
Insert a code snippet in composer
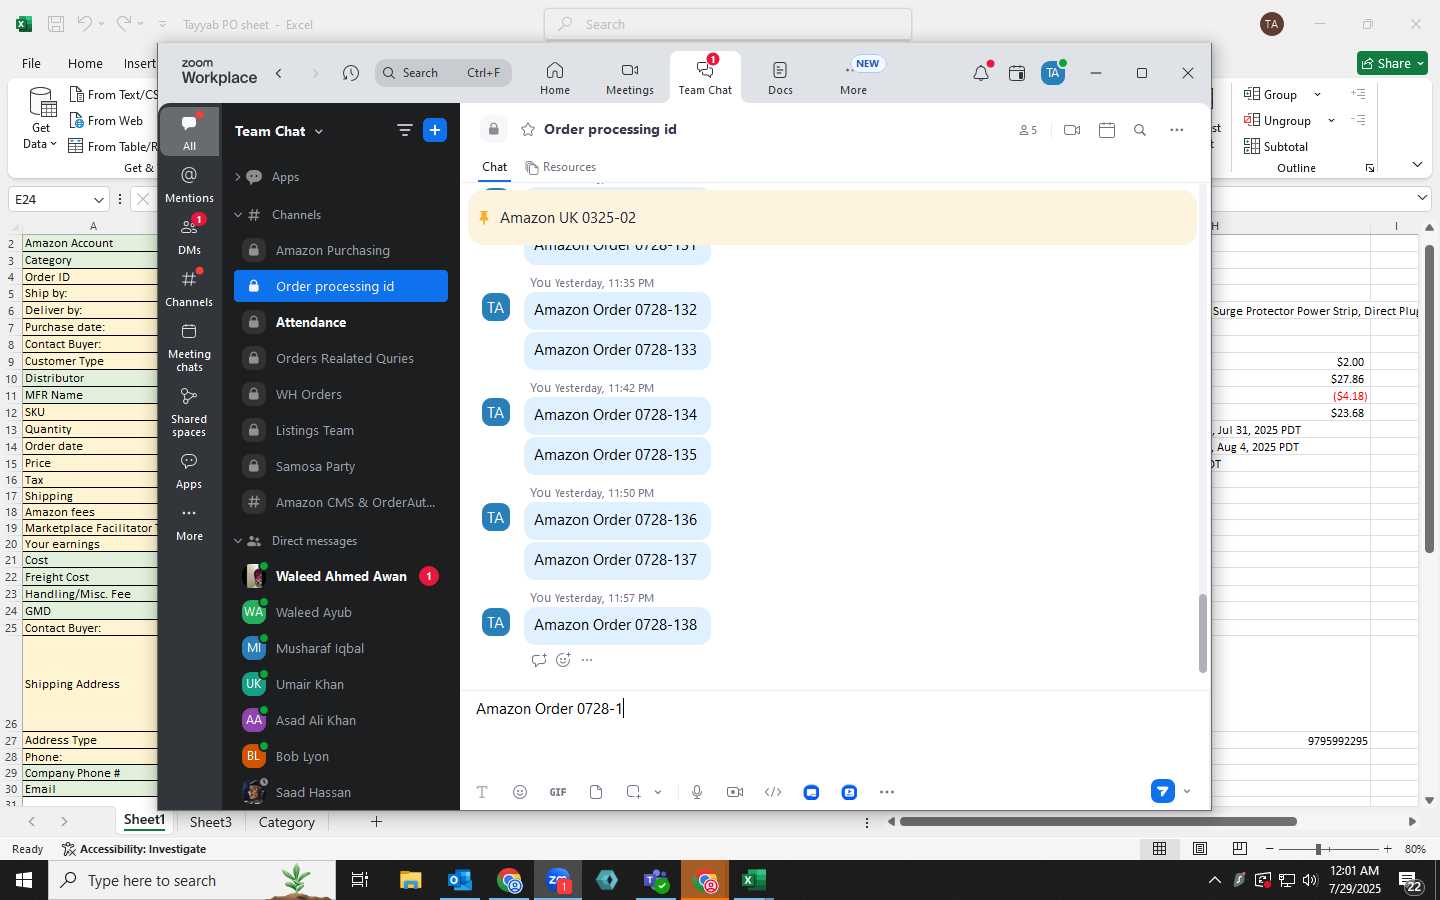click(773, 792)
